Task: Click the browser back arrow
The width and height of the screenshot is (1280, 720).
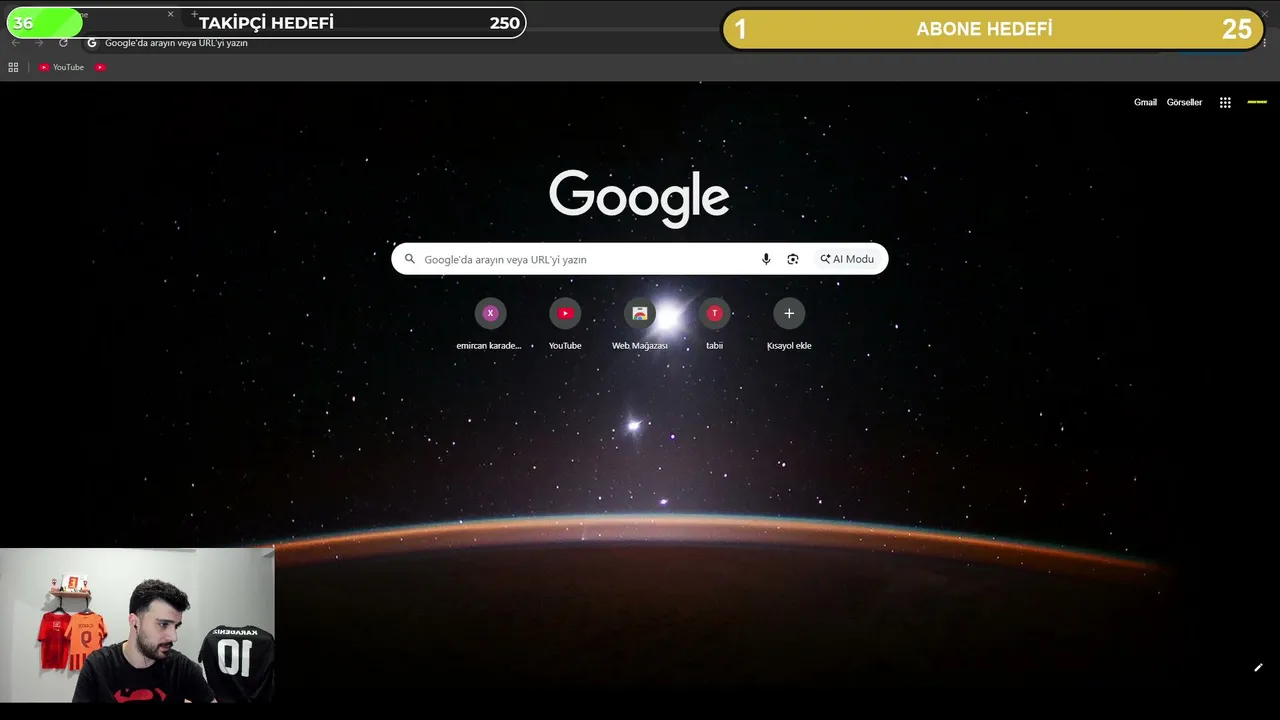Action: pyautogui.click(x=15, y=43)
